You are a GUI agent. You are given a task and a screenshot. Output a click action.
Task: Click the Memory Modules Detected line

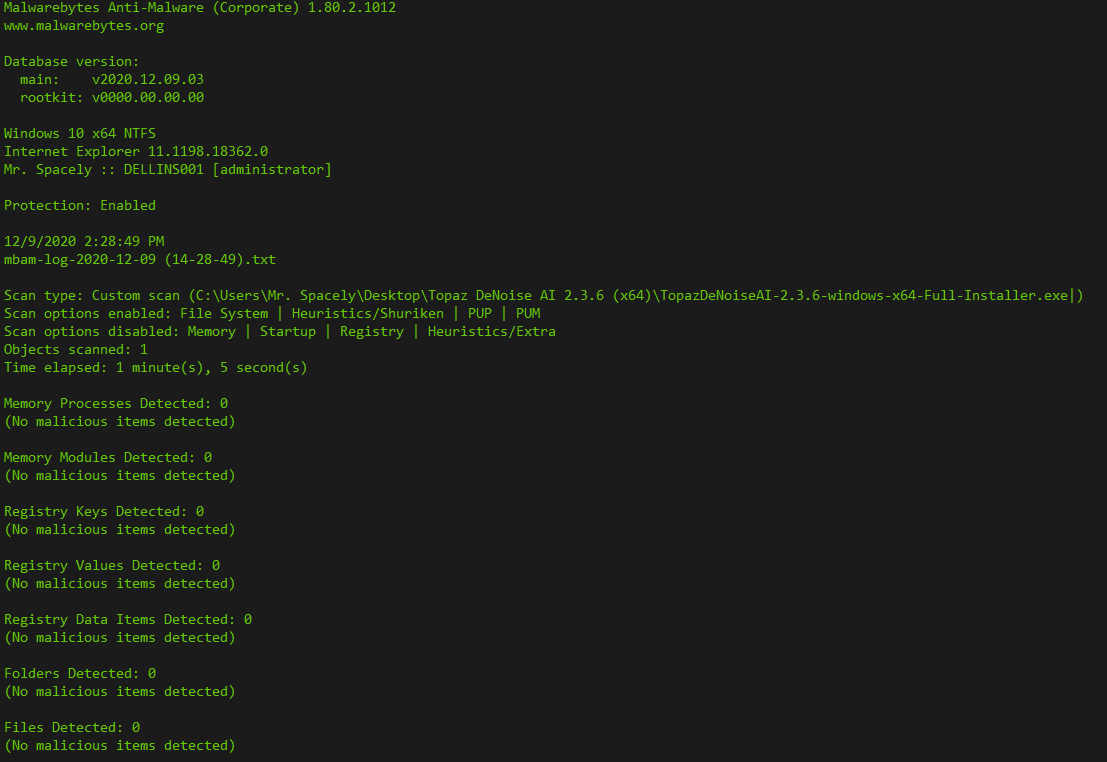pyautogui.click(x=108, y=458)
